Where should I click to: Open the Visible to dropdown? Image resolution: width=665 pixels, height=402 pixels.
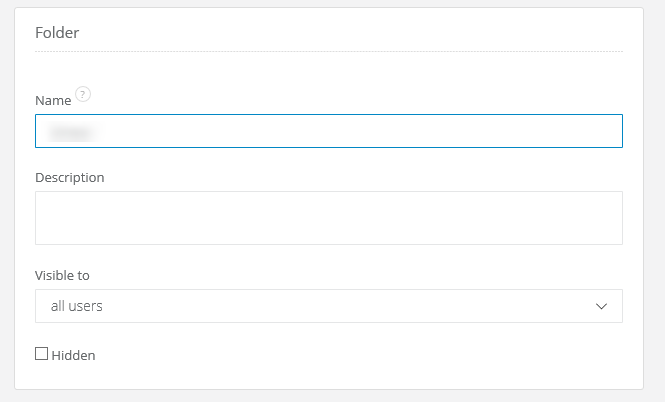click(x=328, y=306)
